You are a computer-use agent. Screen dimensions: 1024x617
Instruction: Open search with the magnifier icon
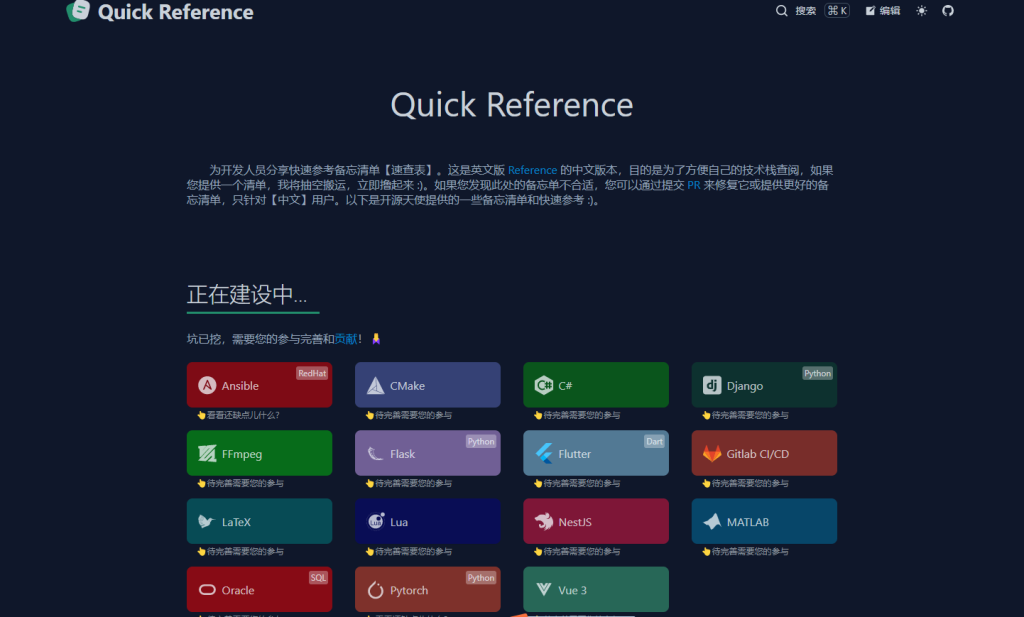[x=781, y=10]
